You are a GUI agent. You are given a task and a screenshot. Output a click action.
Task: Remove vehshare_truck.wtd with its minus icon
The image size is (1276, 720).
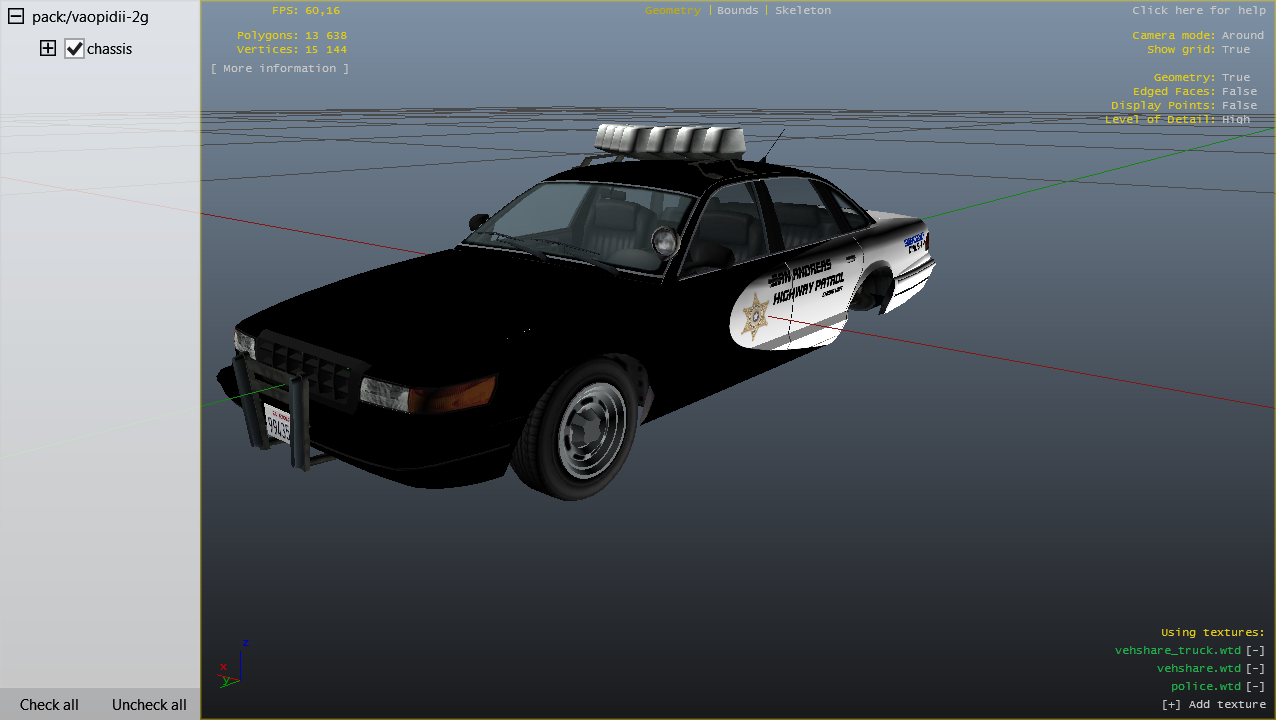(1255, 650)
